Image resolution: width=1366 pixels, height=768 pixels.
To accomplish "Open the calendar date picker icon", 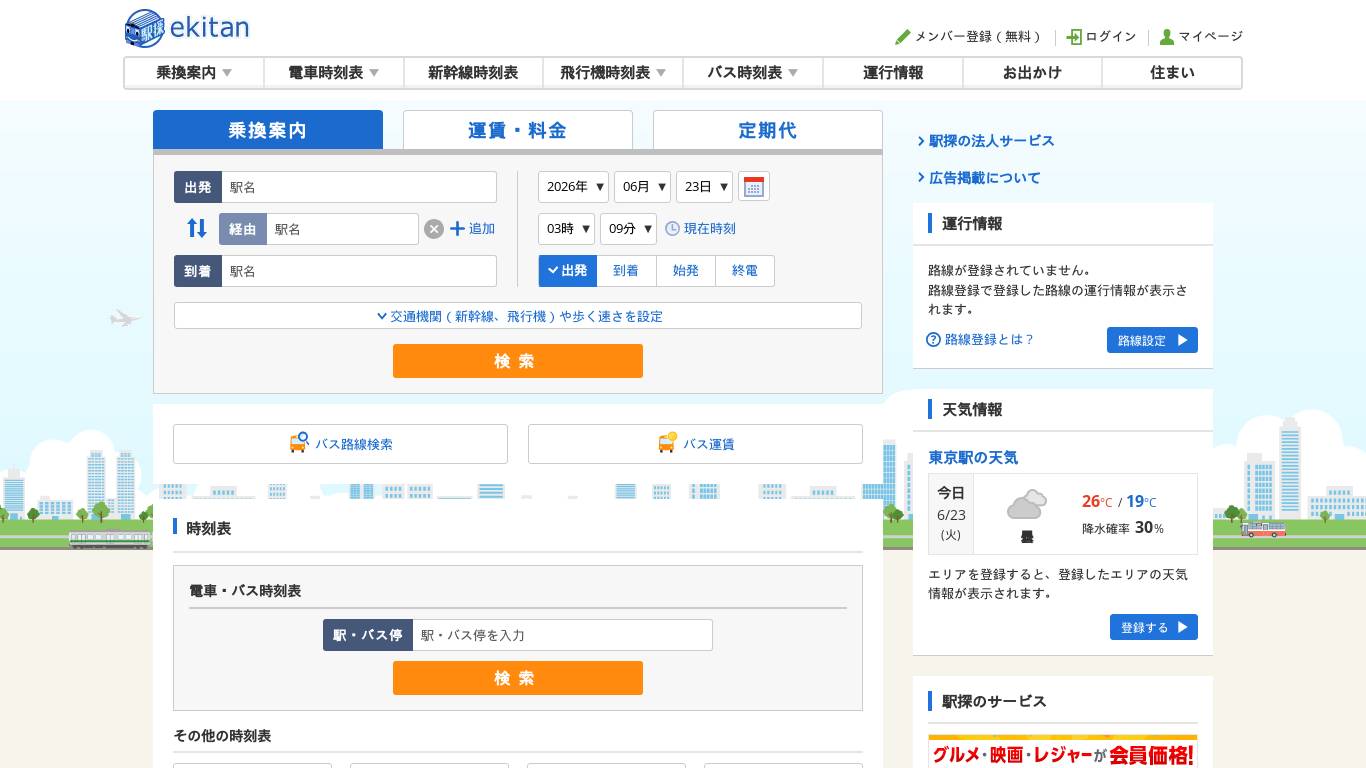I will tap(754, 187).
